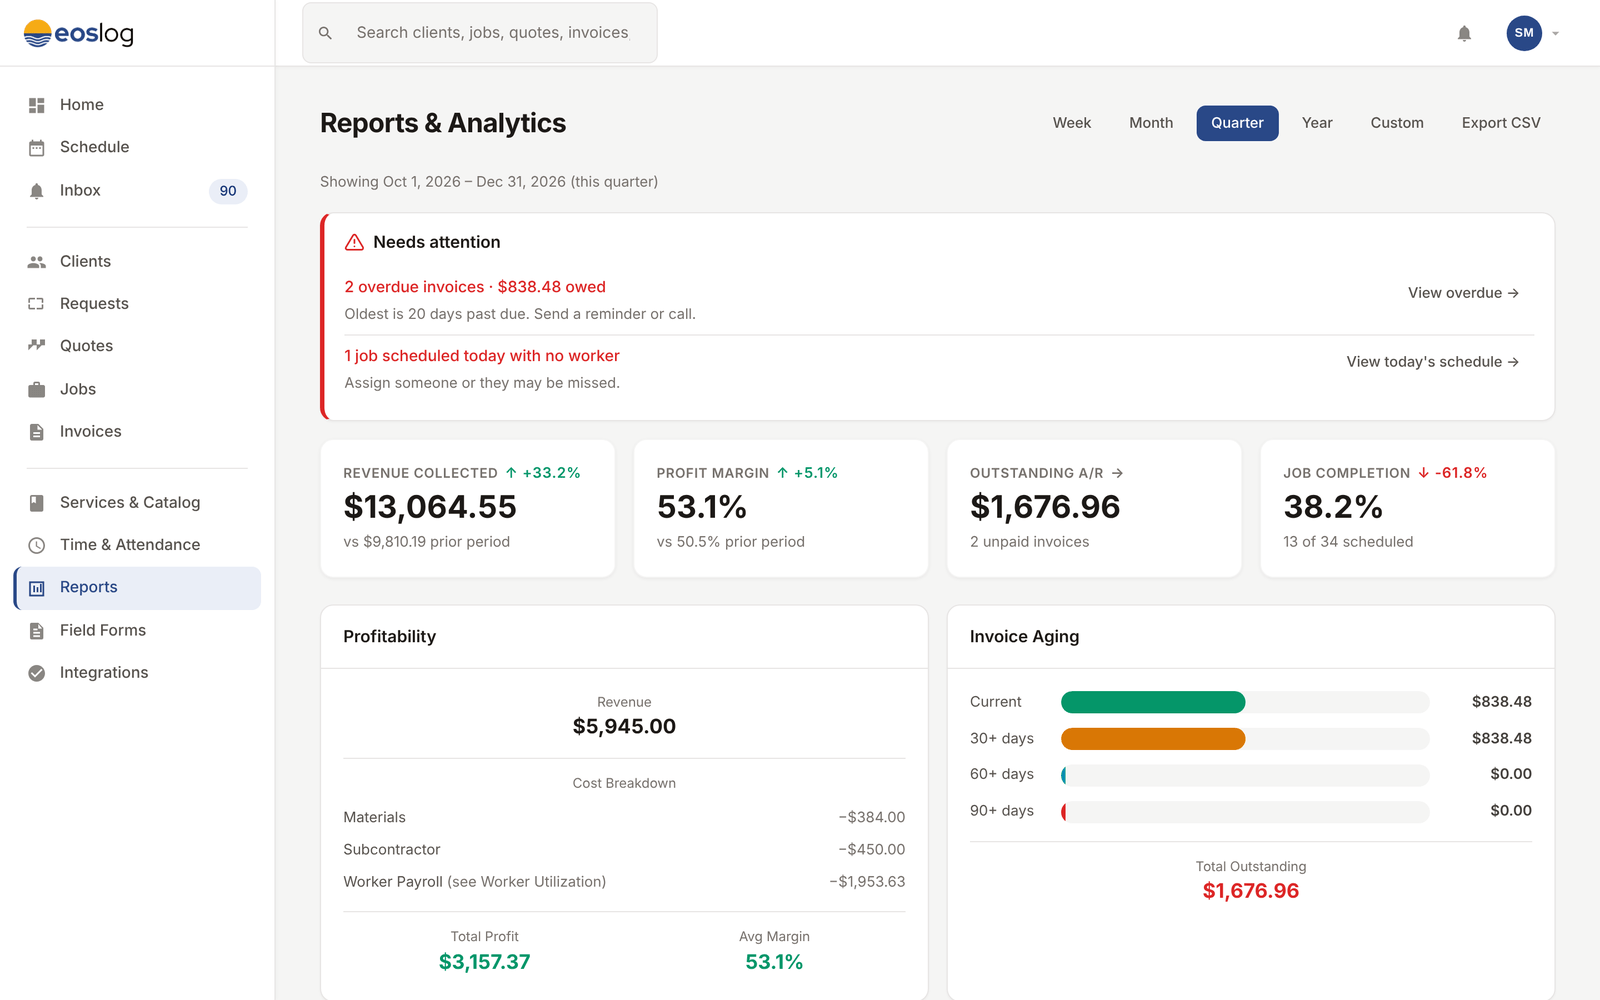Click the Inbox bell icon in the sidebar
Screen dimensions: 1600x1000
point(37,191)
